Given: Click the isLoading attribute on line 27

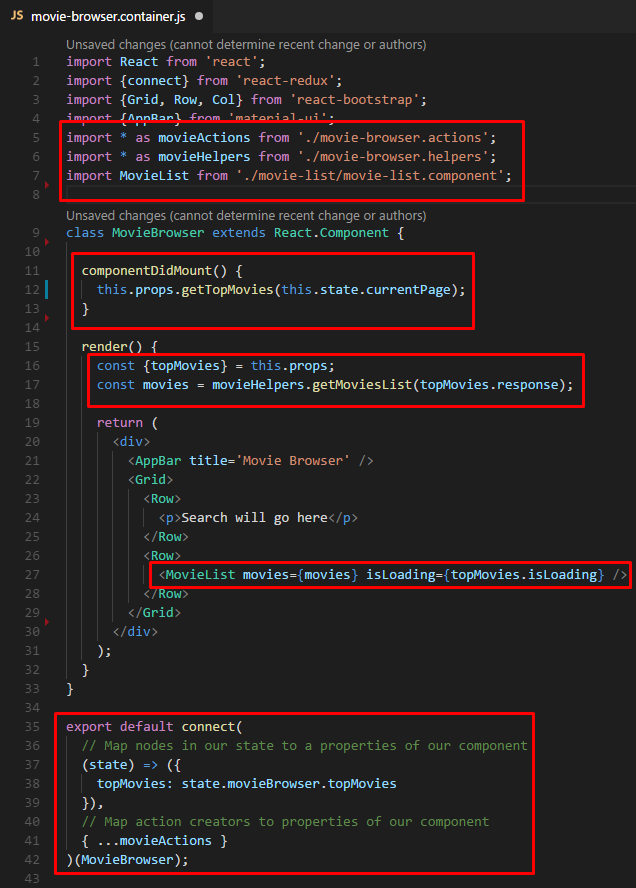Looking at the screenshot, I should [400, 574].
